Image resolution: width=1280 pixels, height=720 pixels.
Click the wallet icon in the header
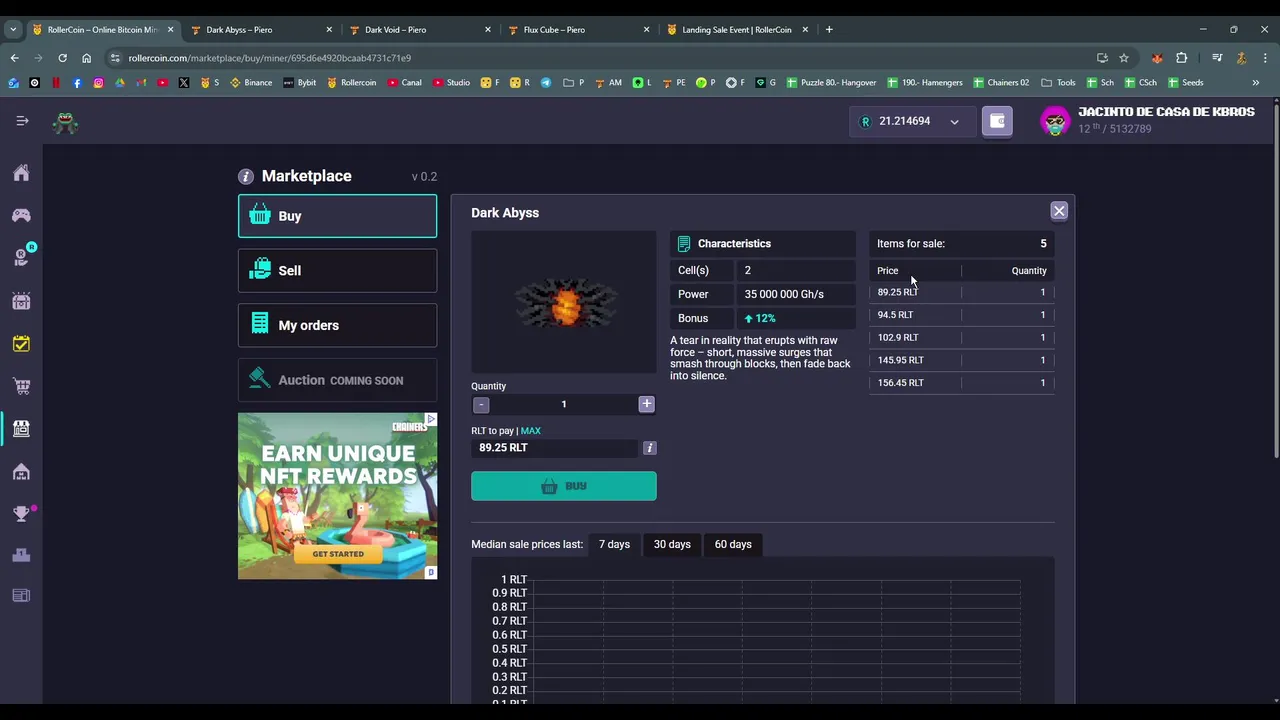[x=997, y=121]
